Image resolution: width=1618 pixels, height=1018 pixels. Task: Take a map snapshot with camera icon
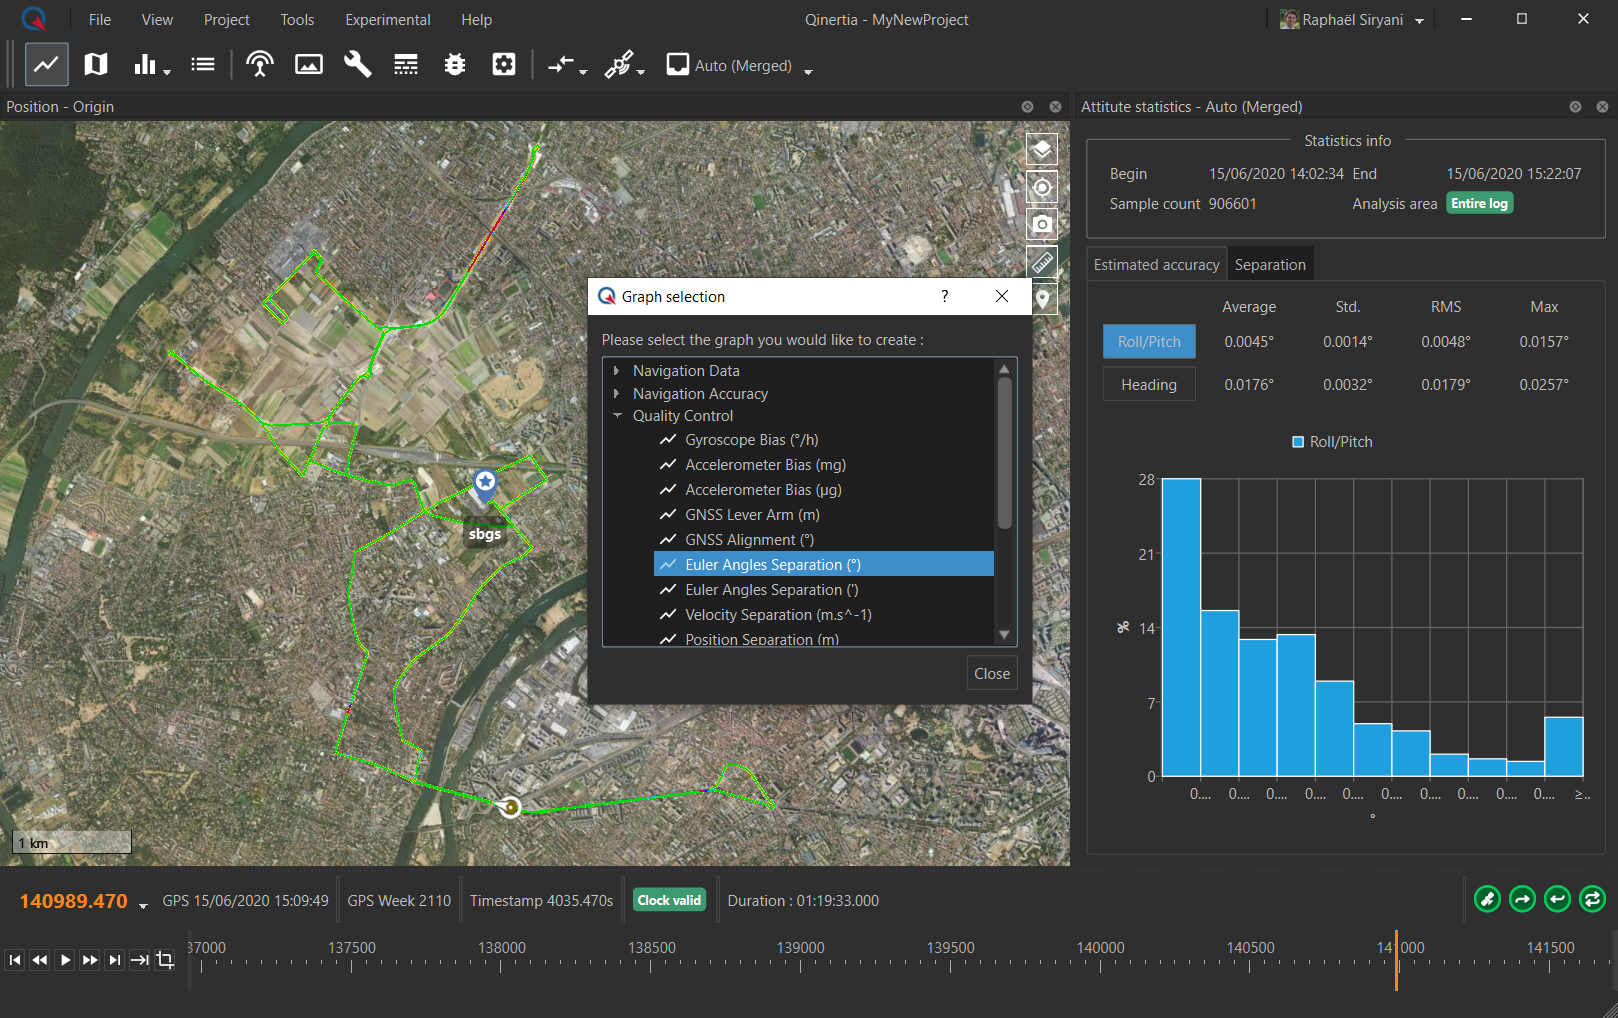pyautogui.click(x=1042, y=224)
